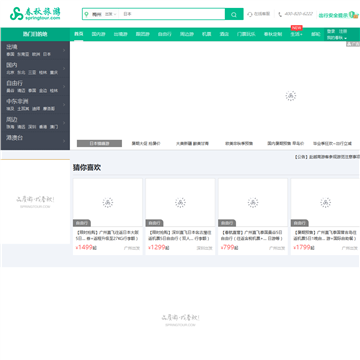Expand the 港澳台 category arrow
The width and height of the screenshot is (360, 360).
click(x=64, y=141)
